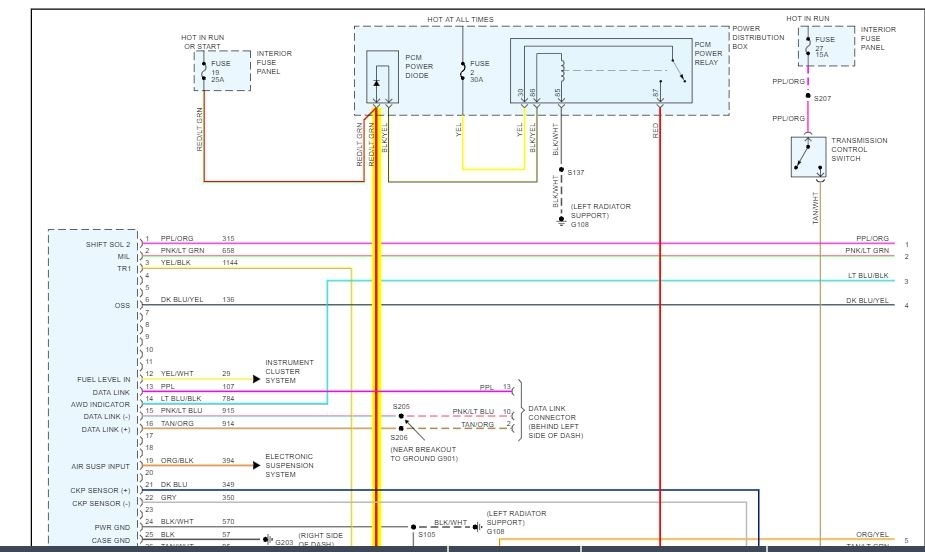Click the "CASE GND" pin label

(x=111, y=540)
